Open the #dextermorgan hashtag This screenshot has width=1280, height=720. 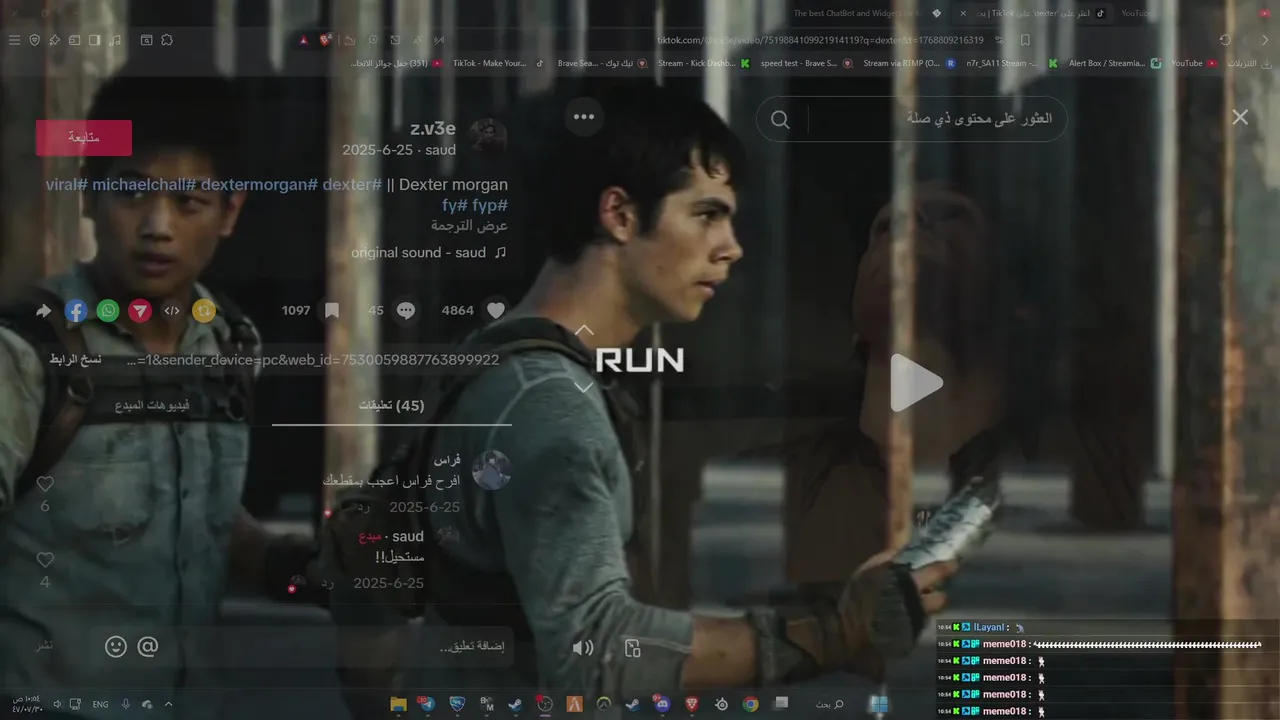[259, 185]
